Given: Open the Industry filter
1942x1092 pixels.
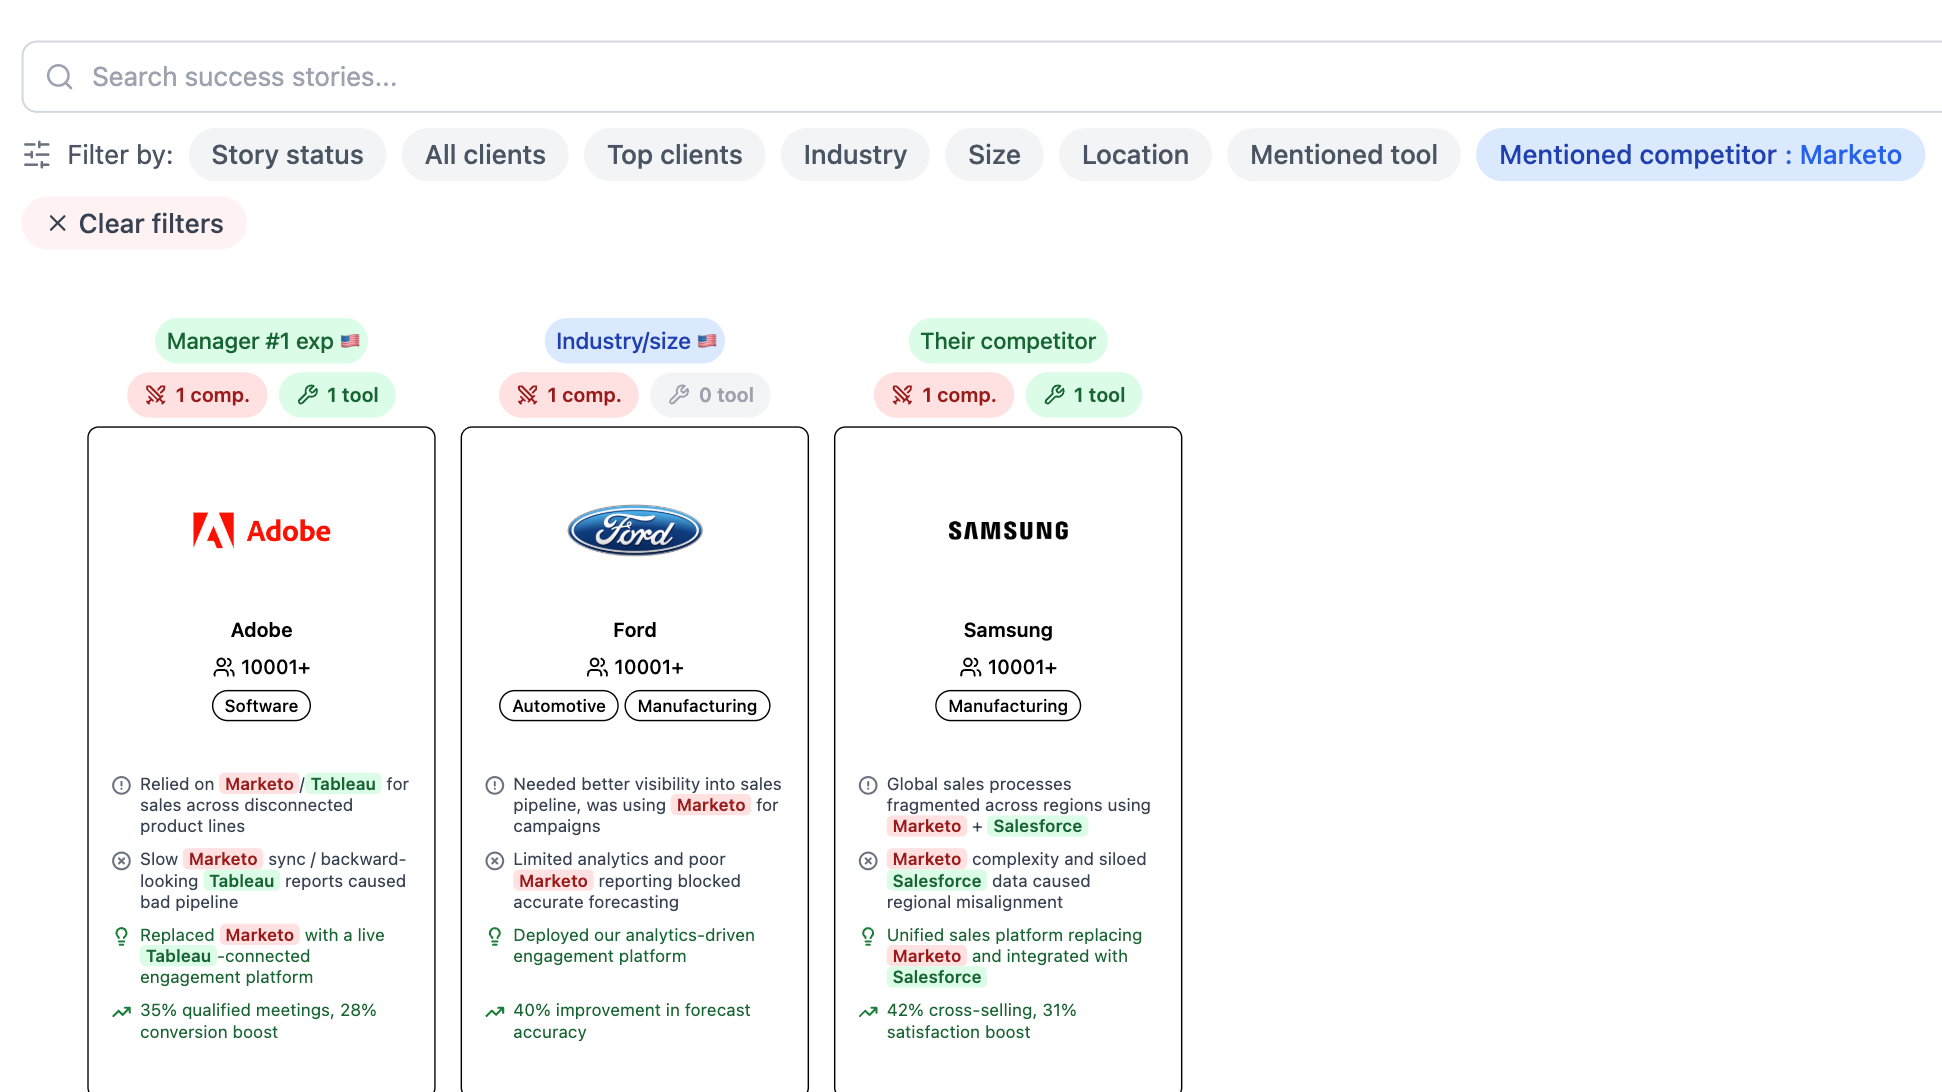Looking at the screenshot, I should click(x=855, y=155).
